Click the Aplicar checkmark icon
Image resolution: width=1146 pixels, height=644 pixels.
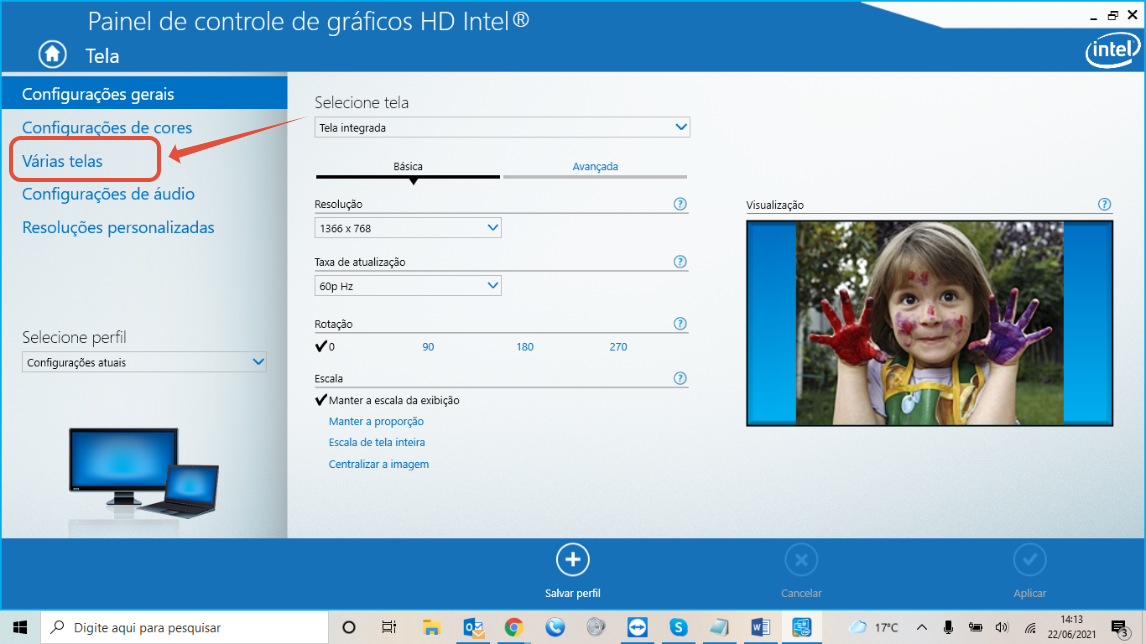point(1029,560)
